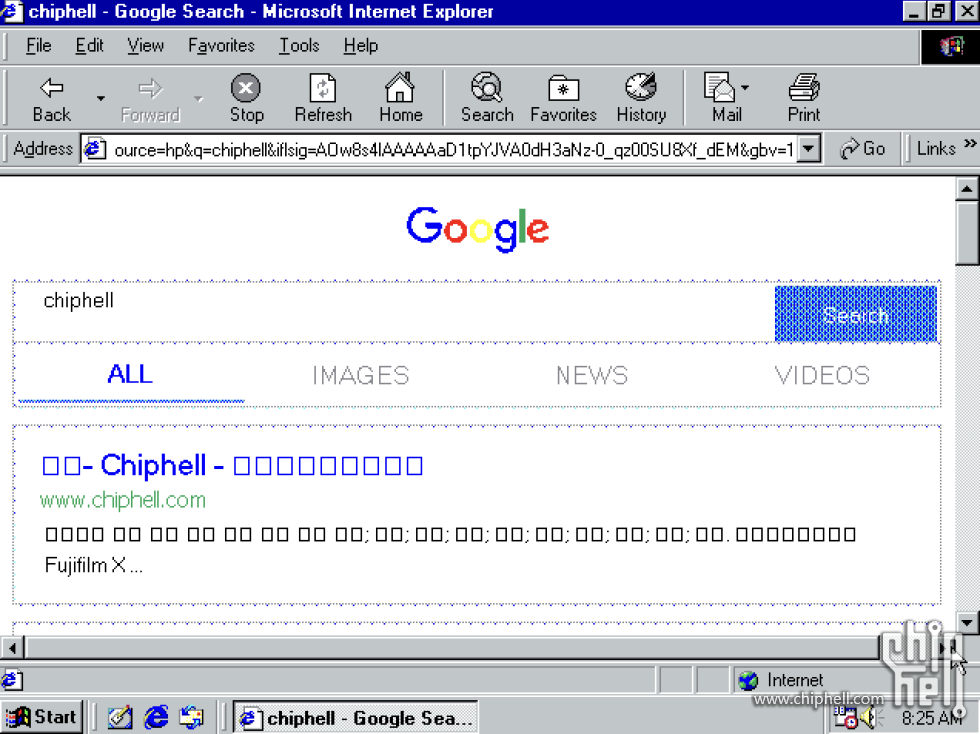The height and width of the screenshot is (734, 980).
Task: Stop loading the page
Action: click(x=246, y=99)
